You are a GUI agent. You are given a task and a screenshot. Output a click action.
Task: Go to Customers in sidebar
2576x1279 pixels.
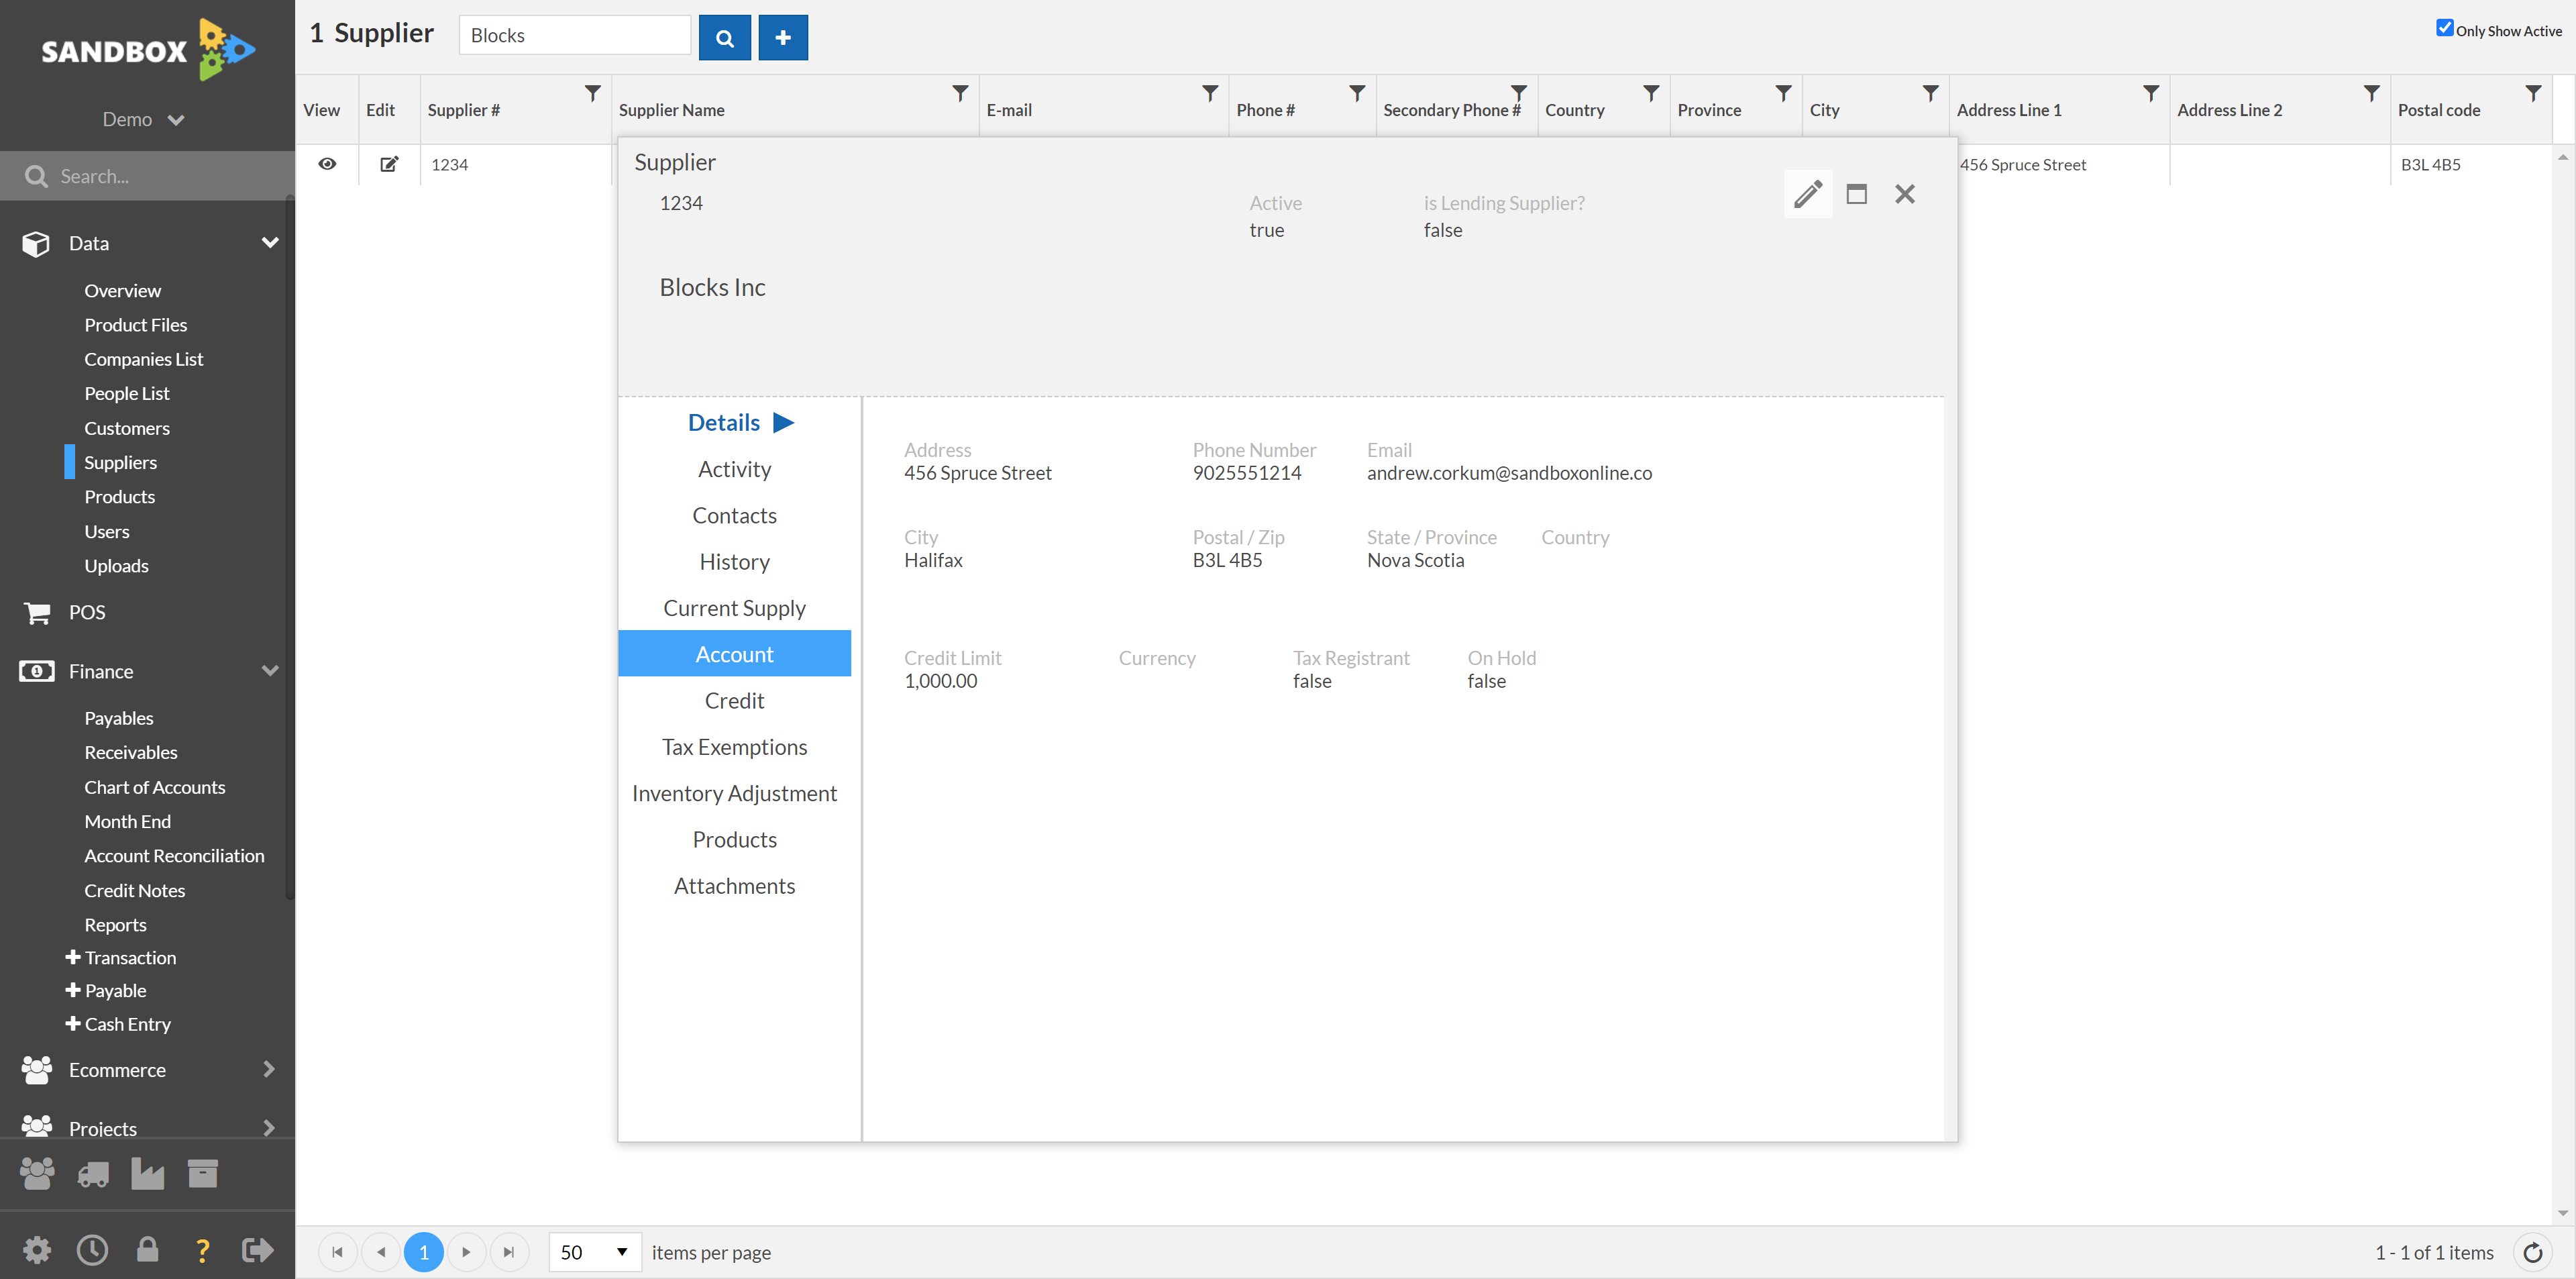tap(127, 428)
